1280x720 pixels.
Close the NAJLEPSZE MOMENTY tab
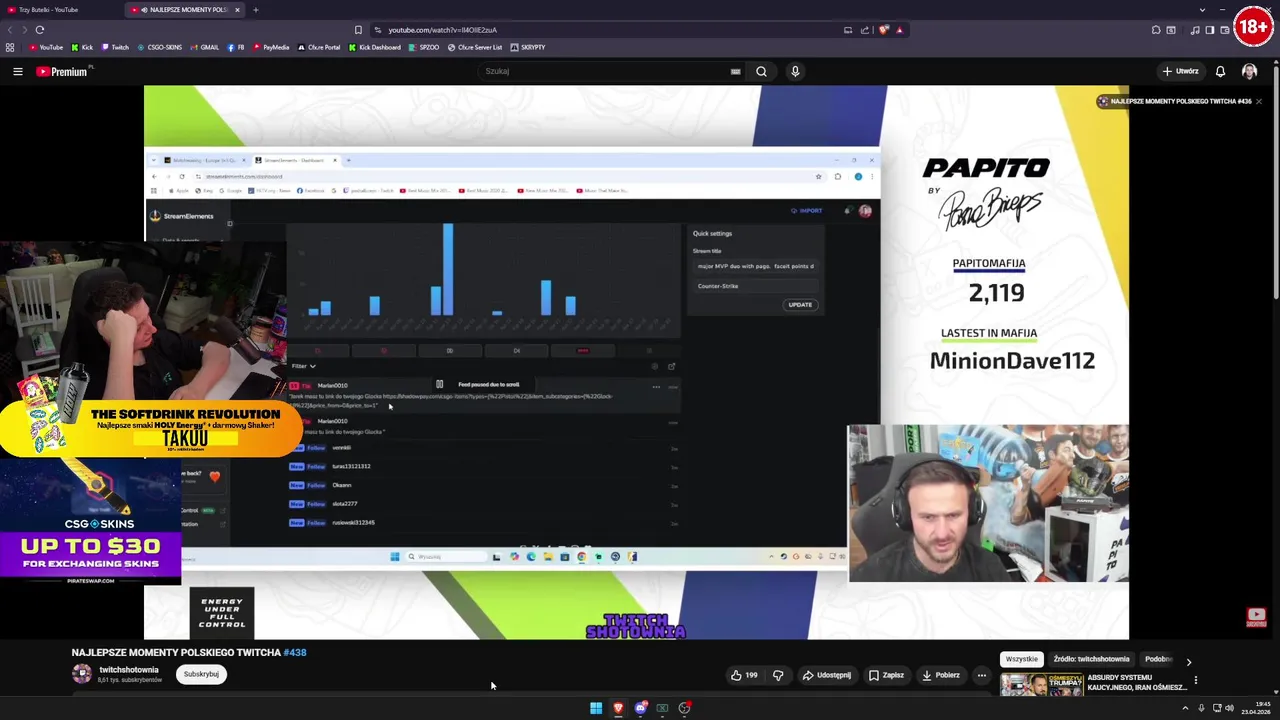coord(237,10)
